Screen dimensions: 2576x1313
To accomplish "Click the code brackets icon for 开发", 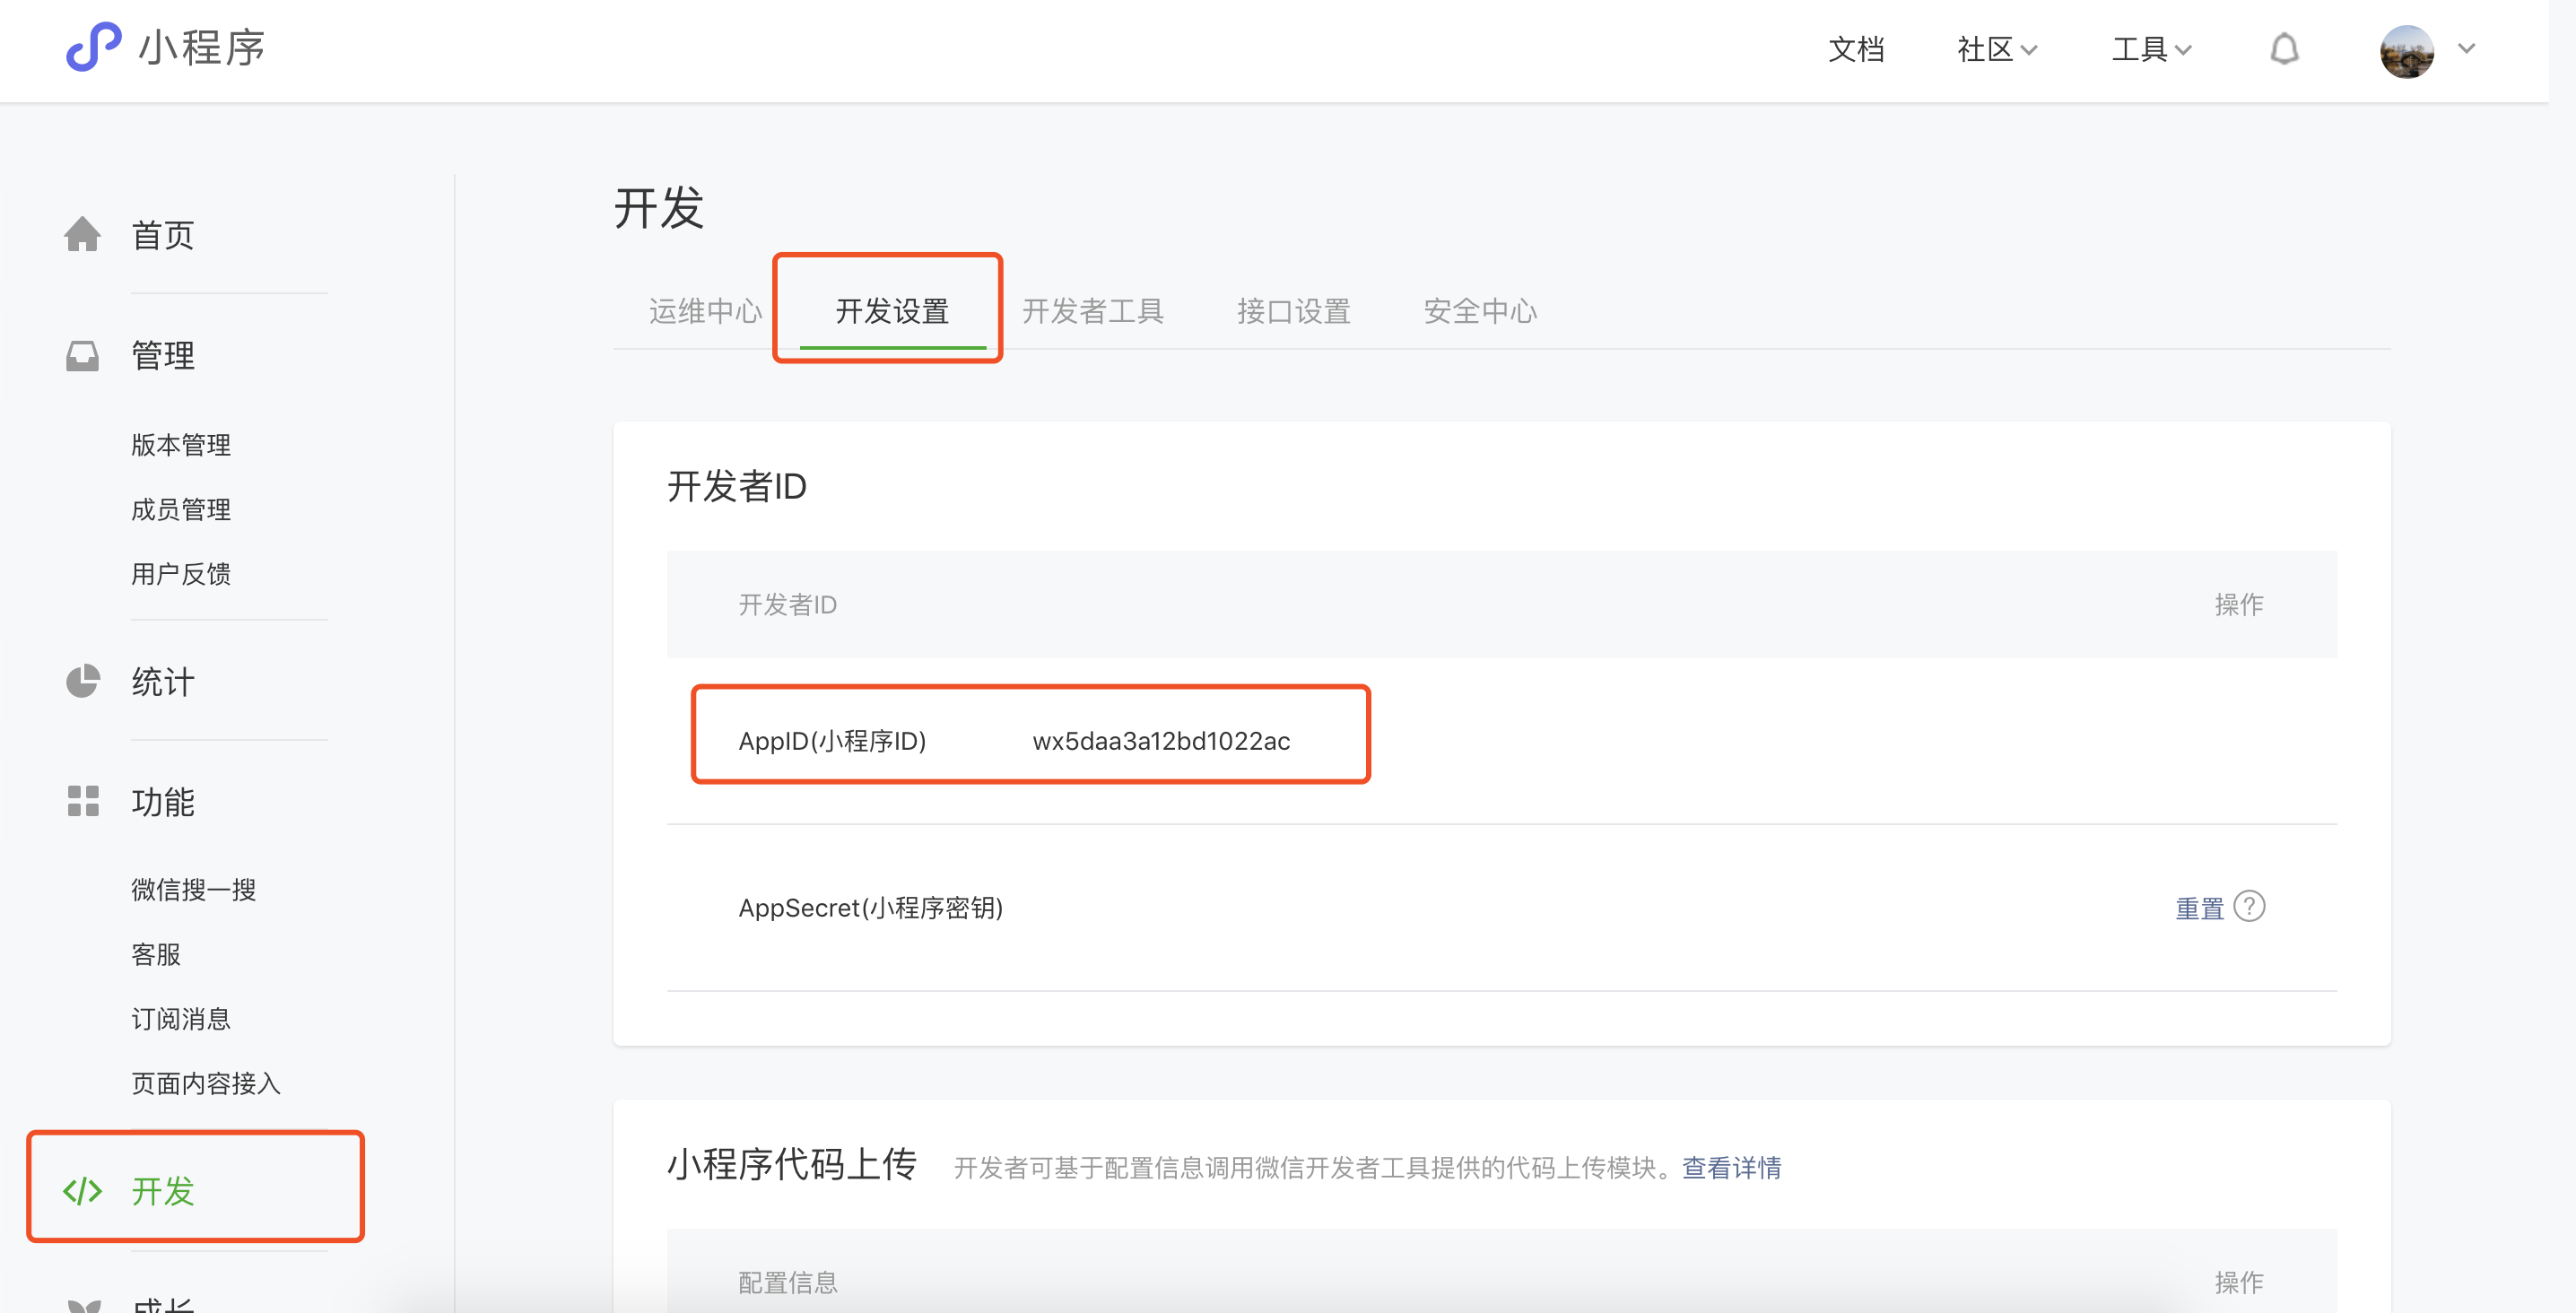I will (x=82, y=1191).
